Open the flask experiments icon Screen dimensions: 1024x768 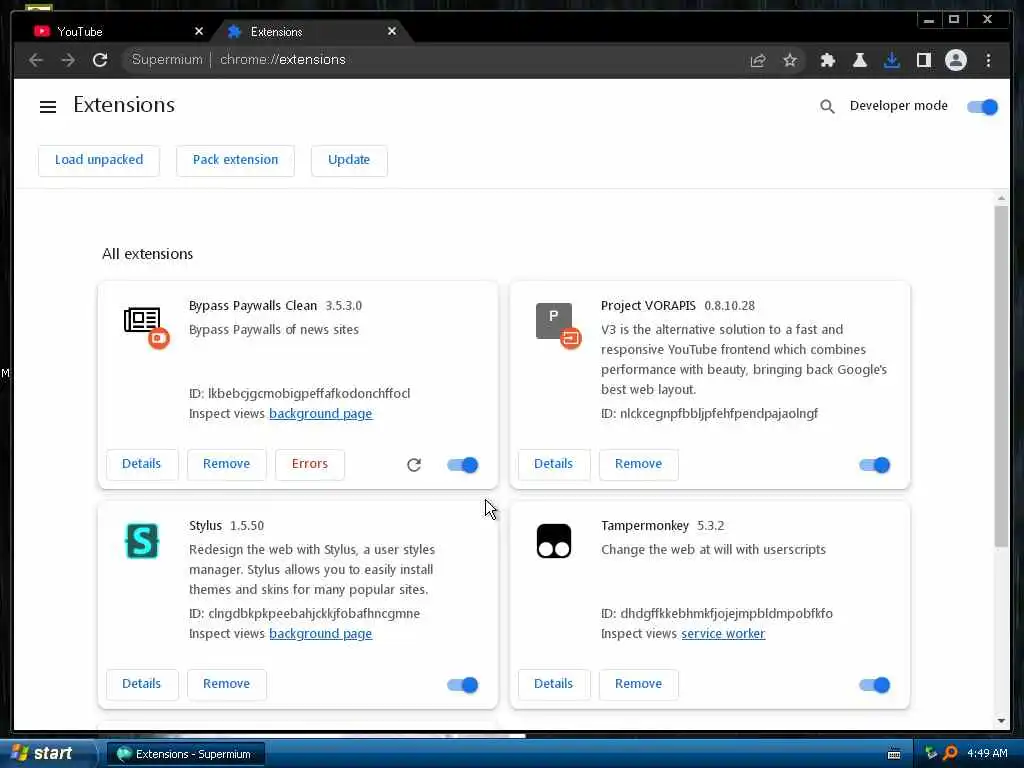click(859, 61)
